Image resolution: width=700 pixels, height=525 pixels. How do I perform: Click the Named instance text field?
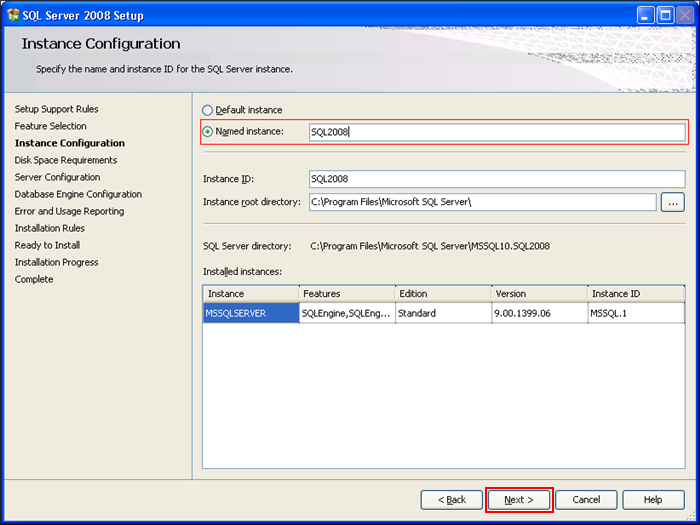pyautogui.click(x=496, y=132)
